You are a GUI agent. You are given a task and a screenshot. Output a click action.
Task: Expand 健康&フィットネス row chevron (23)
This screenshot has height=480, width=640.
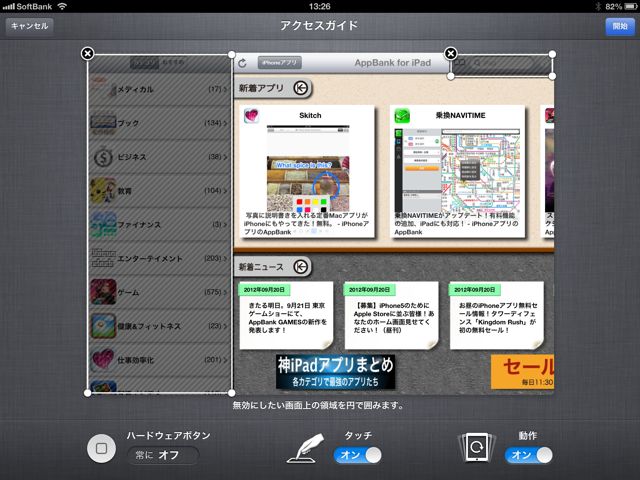point(225,326)
